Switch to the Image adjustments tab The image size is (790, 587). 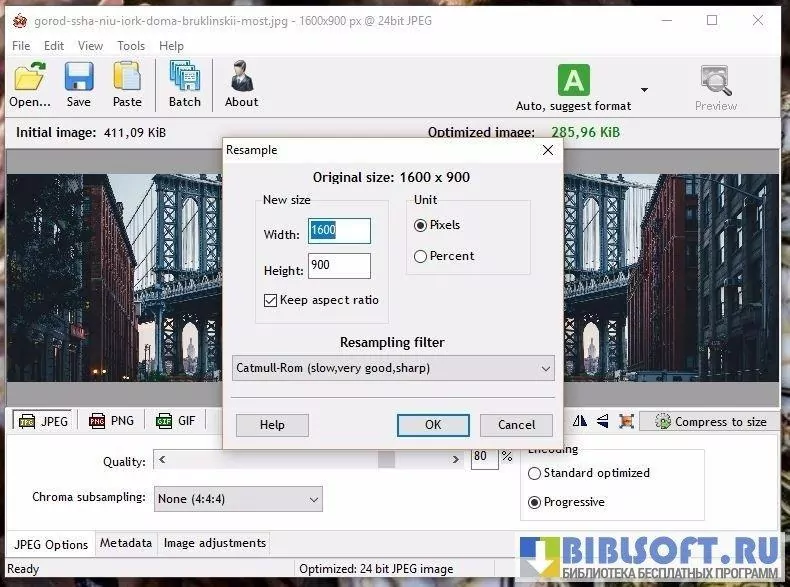tap(215, 543)
